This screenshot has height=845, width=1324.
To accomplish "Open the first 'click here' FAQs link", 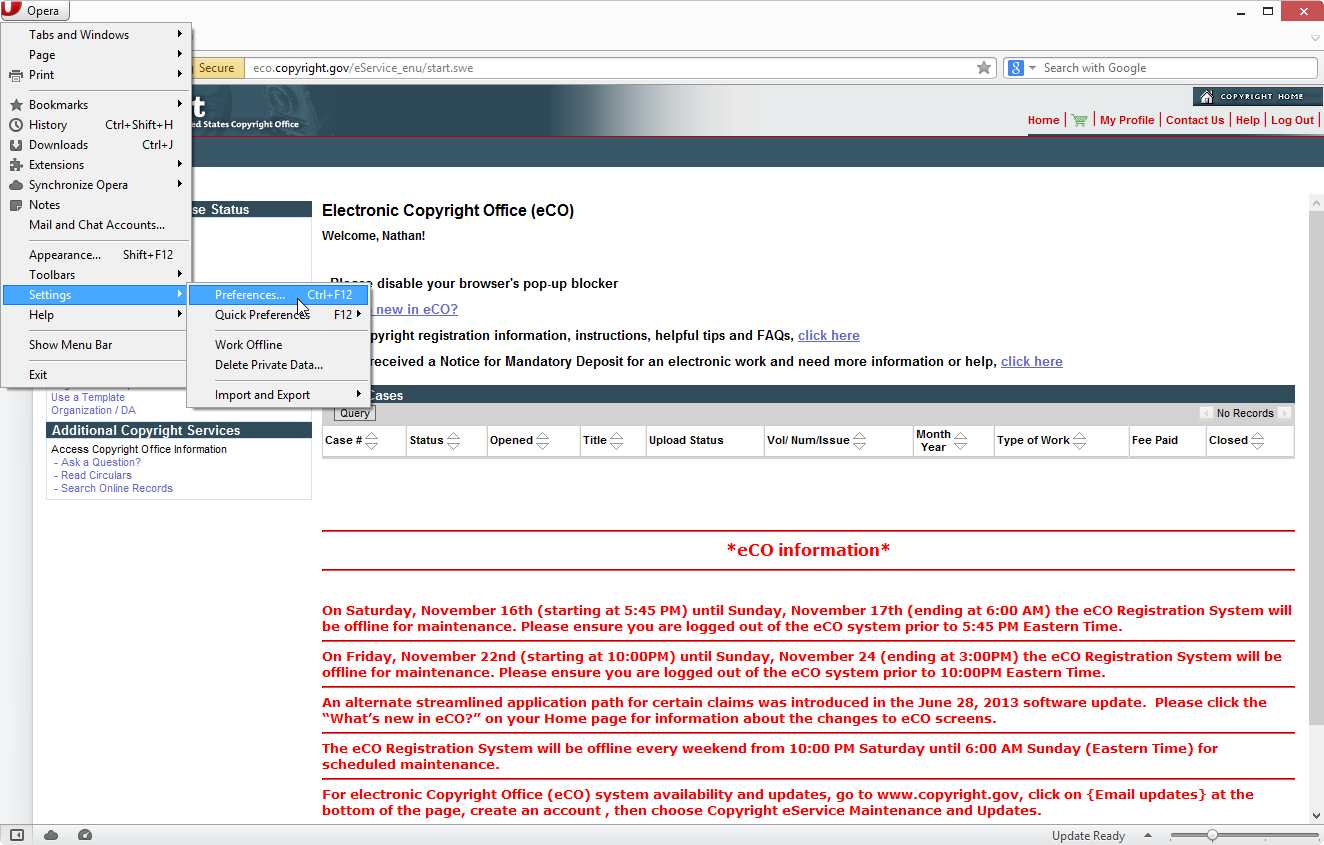I will [829, 336].
